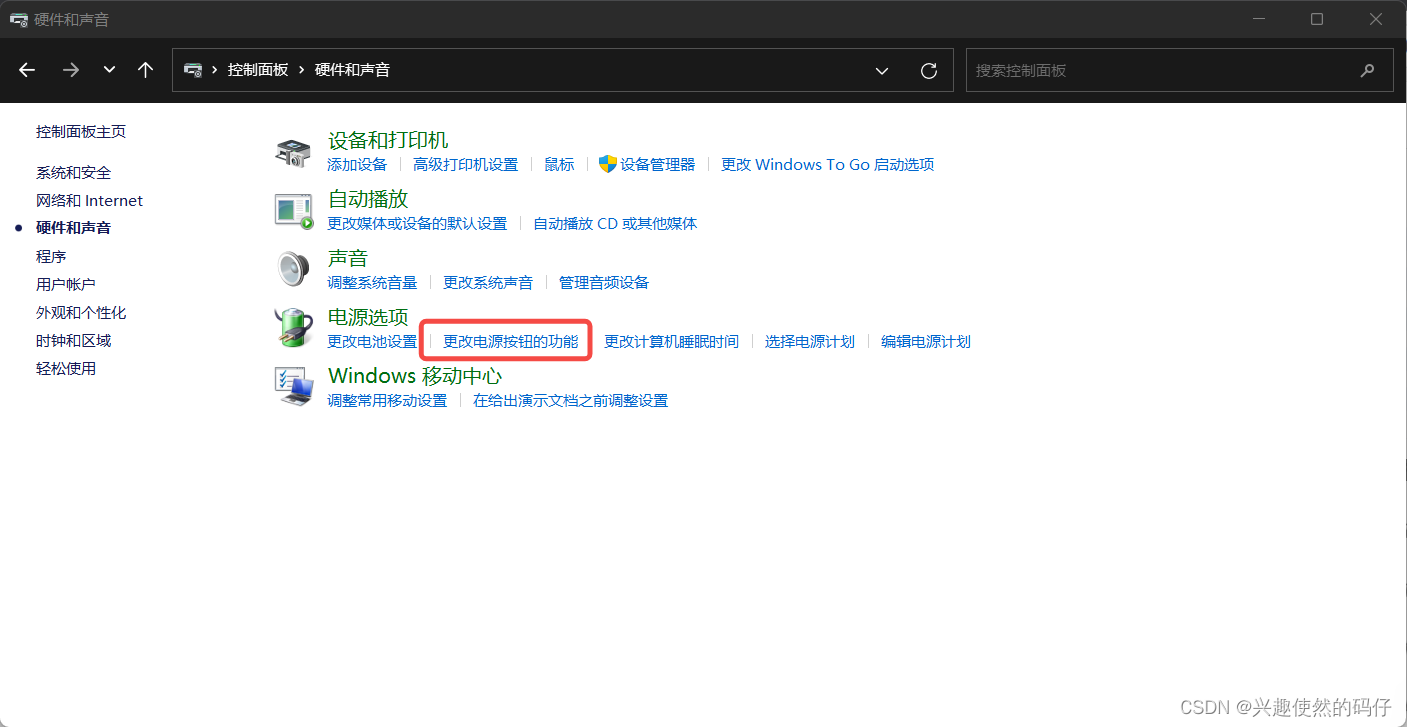Click the title bar window icon

(18, 19)
